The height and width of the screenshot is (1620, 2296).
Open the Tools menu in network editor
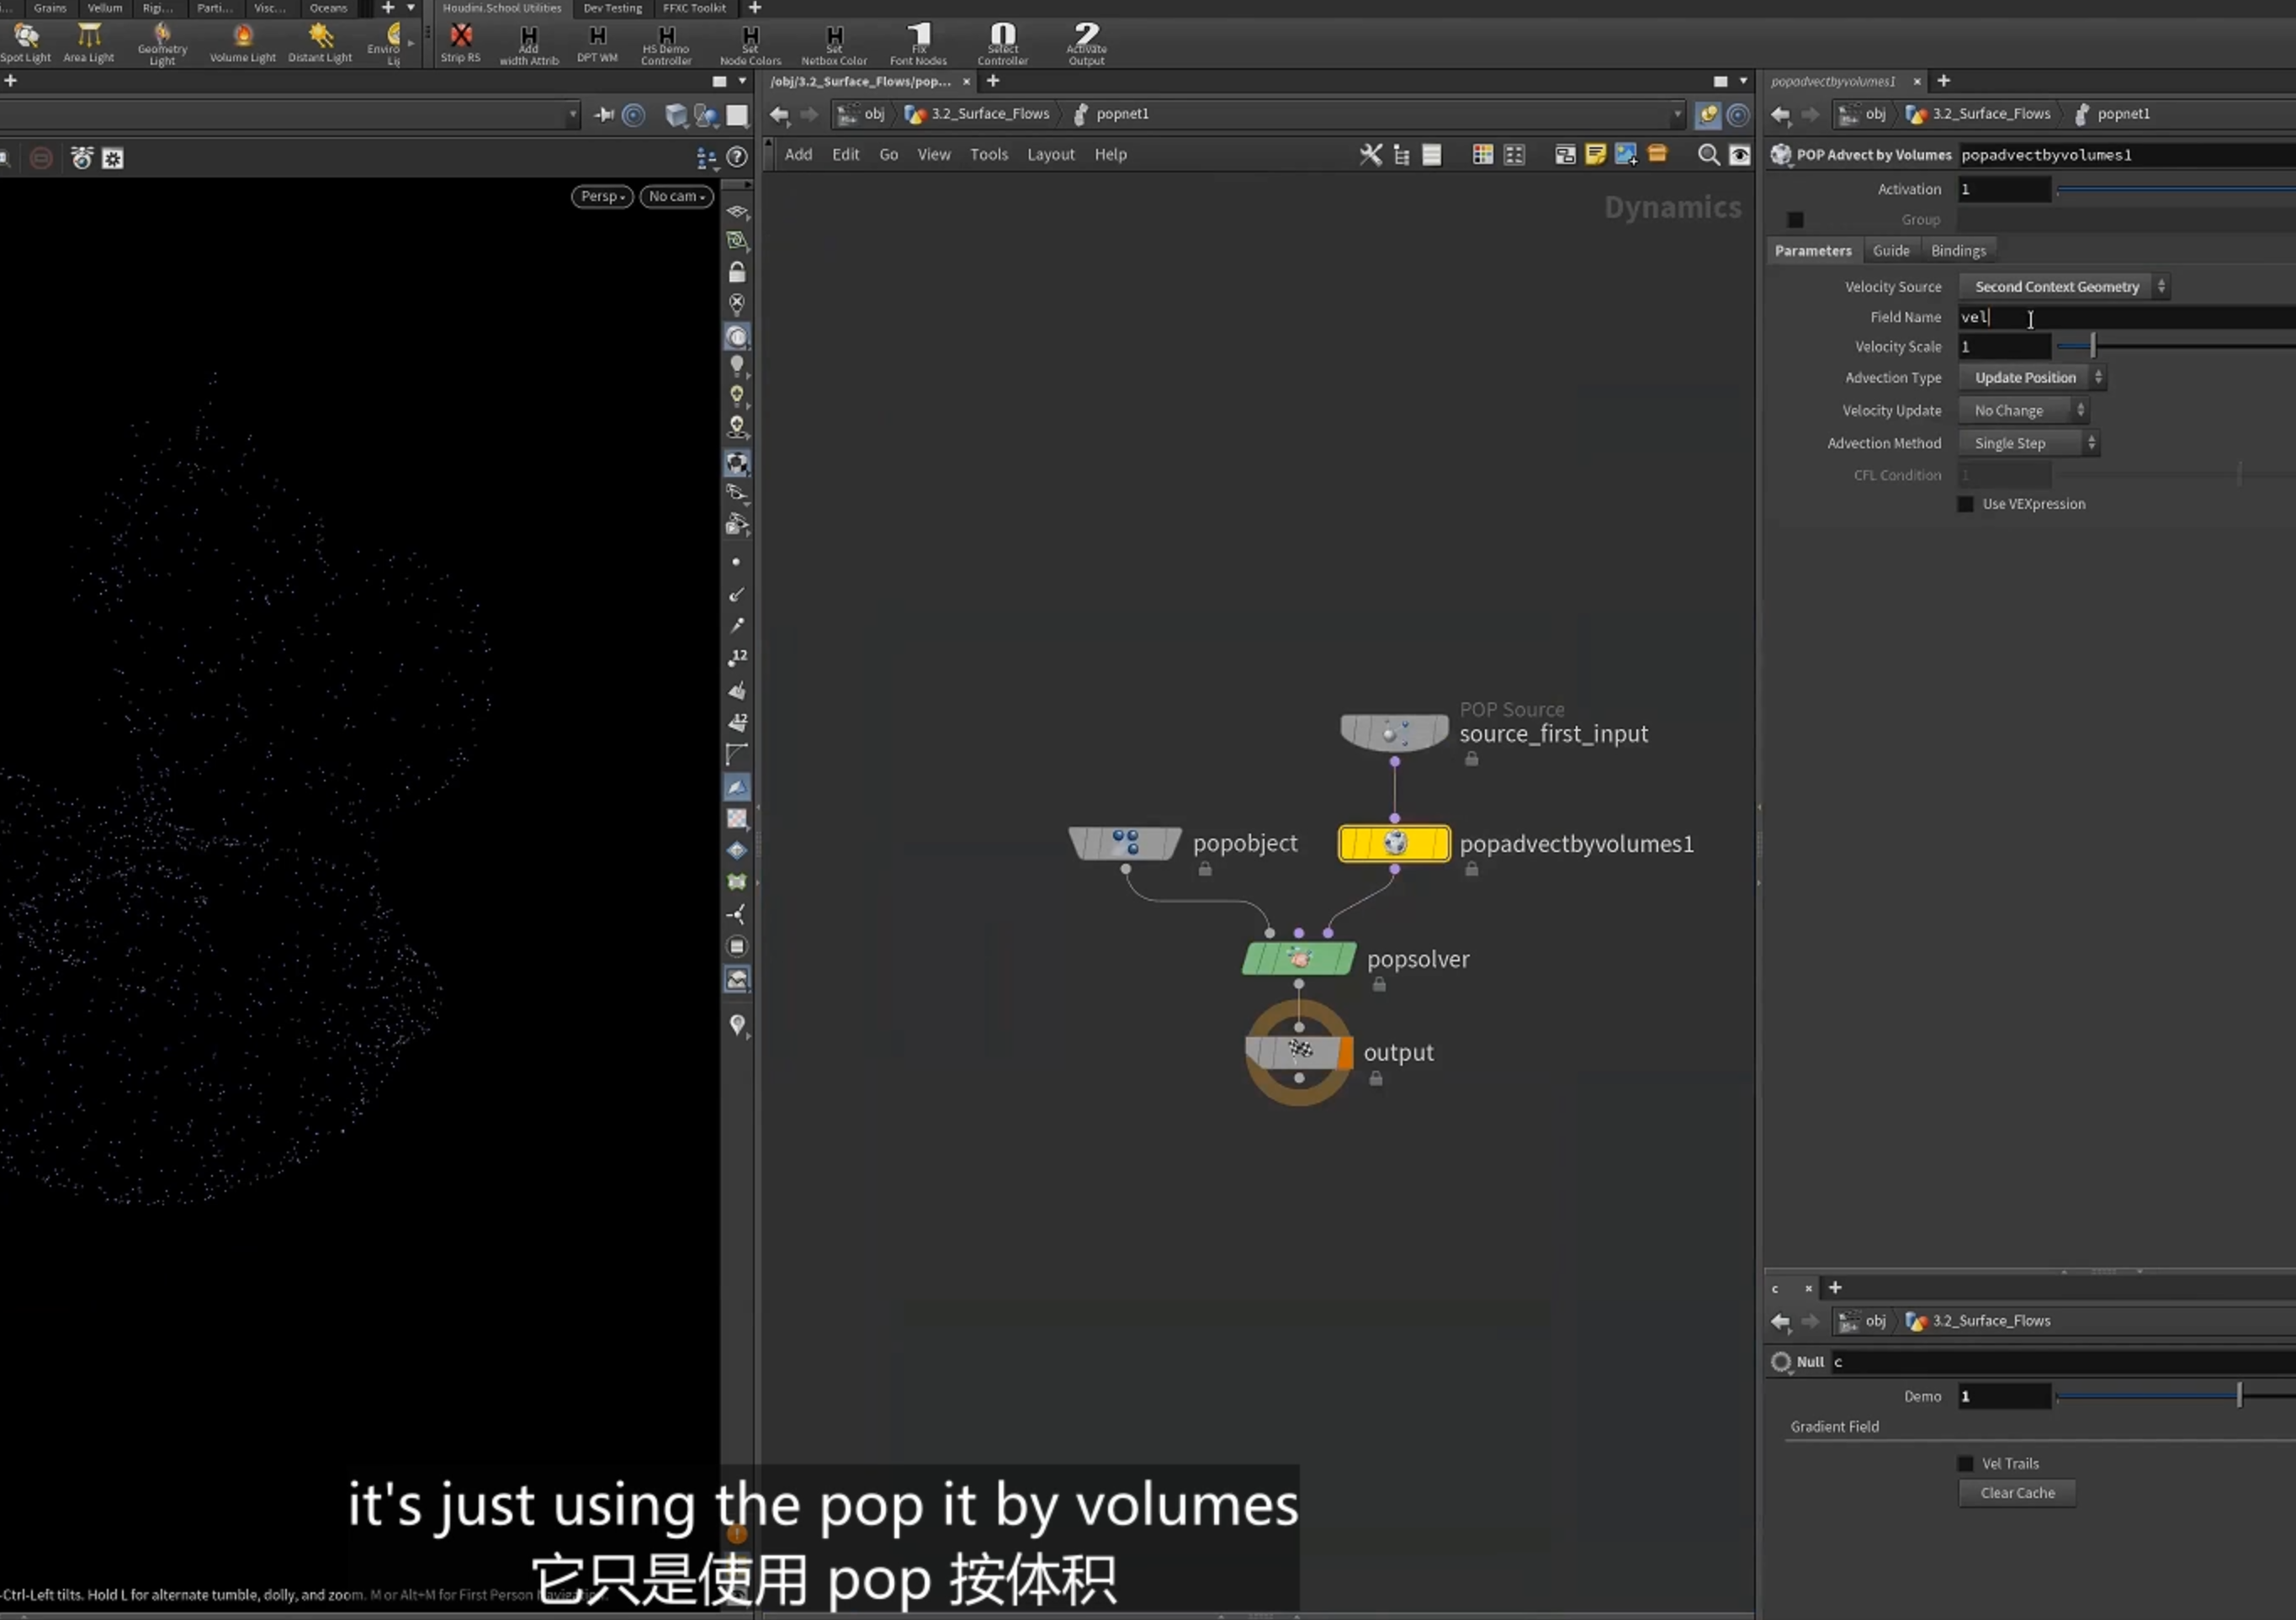click(988, 154)
